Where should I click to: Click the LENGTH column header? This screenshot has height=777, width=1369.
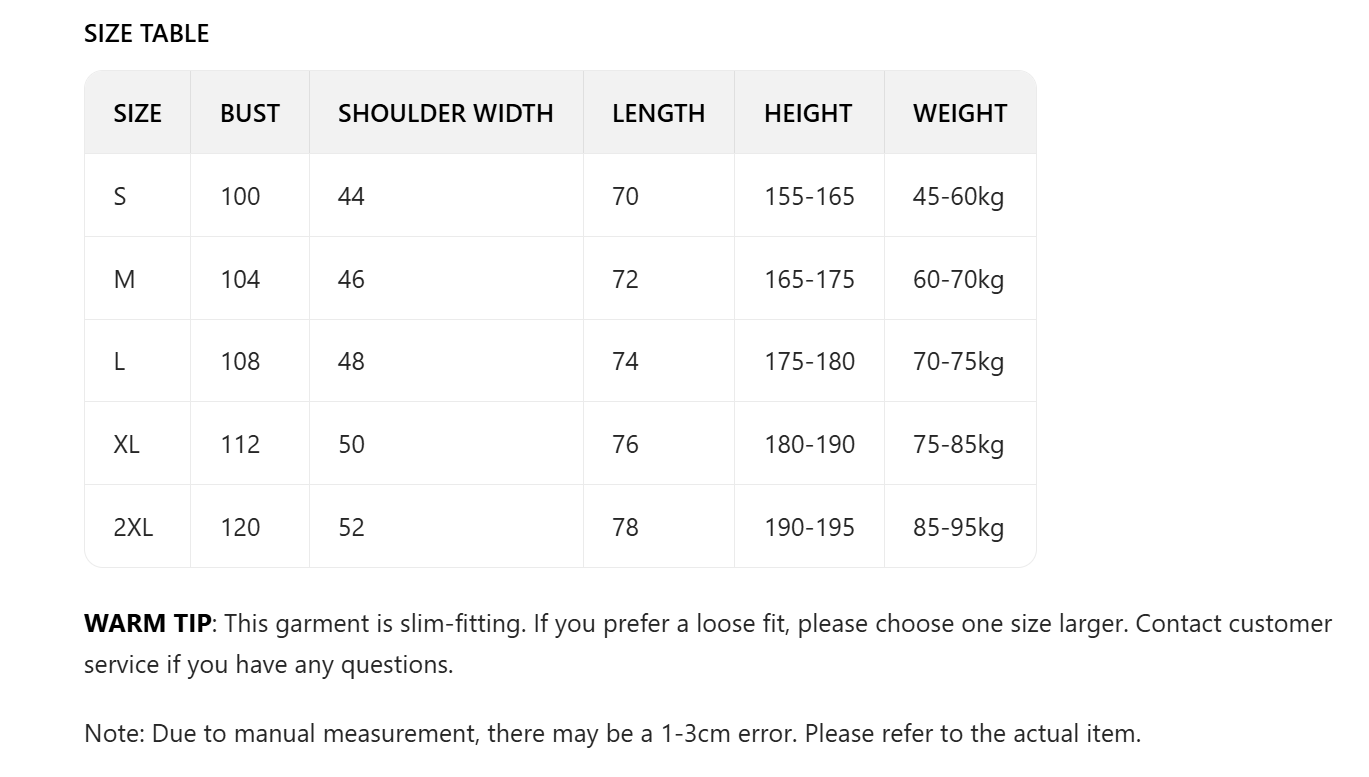pyautogui.click(x=658, y=113)
